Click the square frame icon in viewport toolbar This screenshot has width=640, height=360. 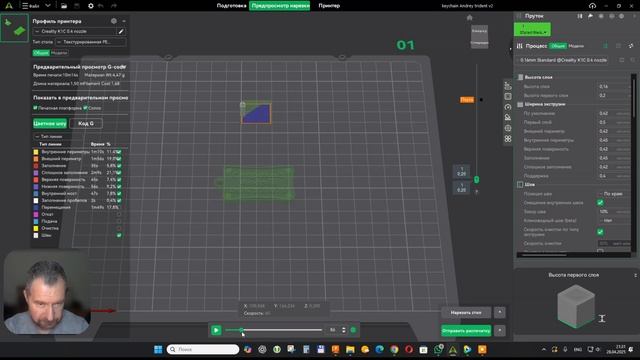point(508,96)
